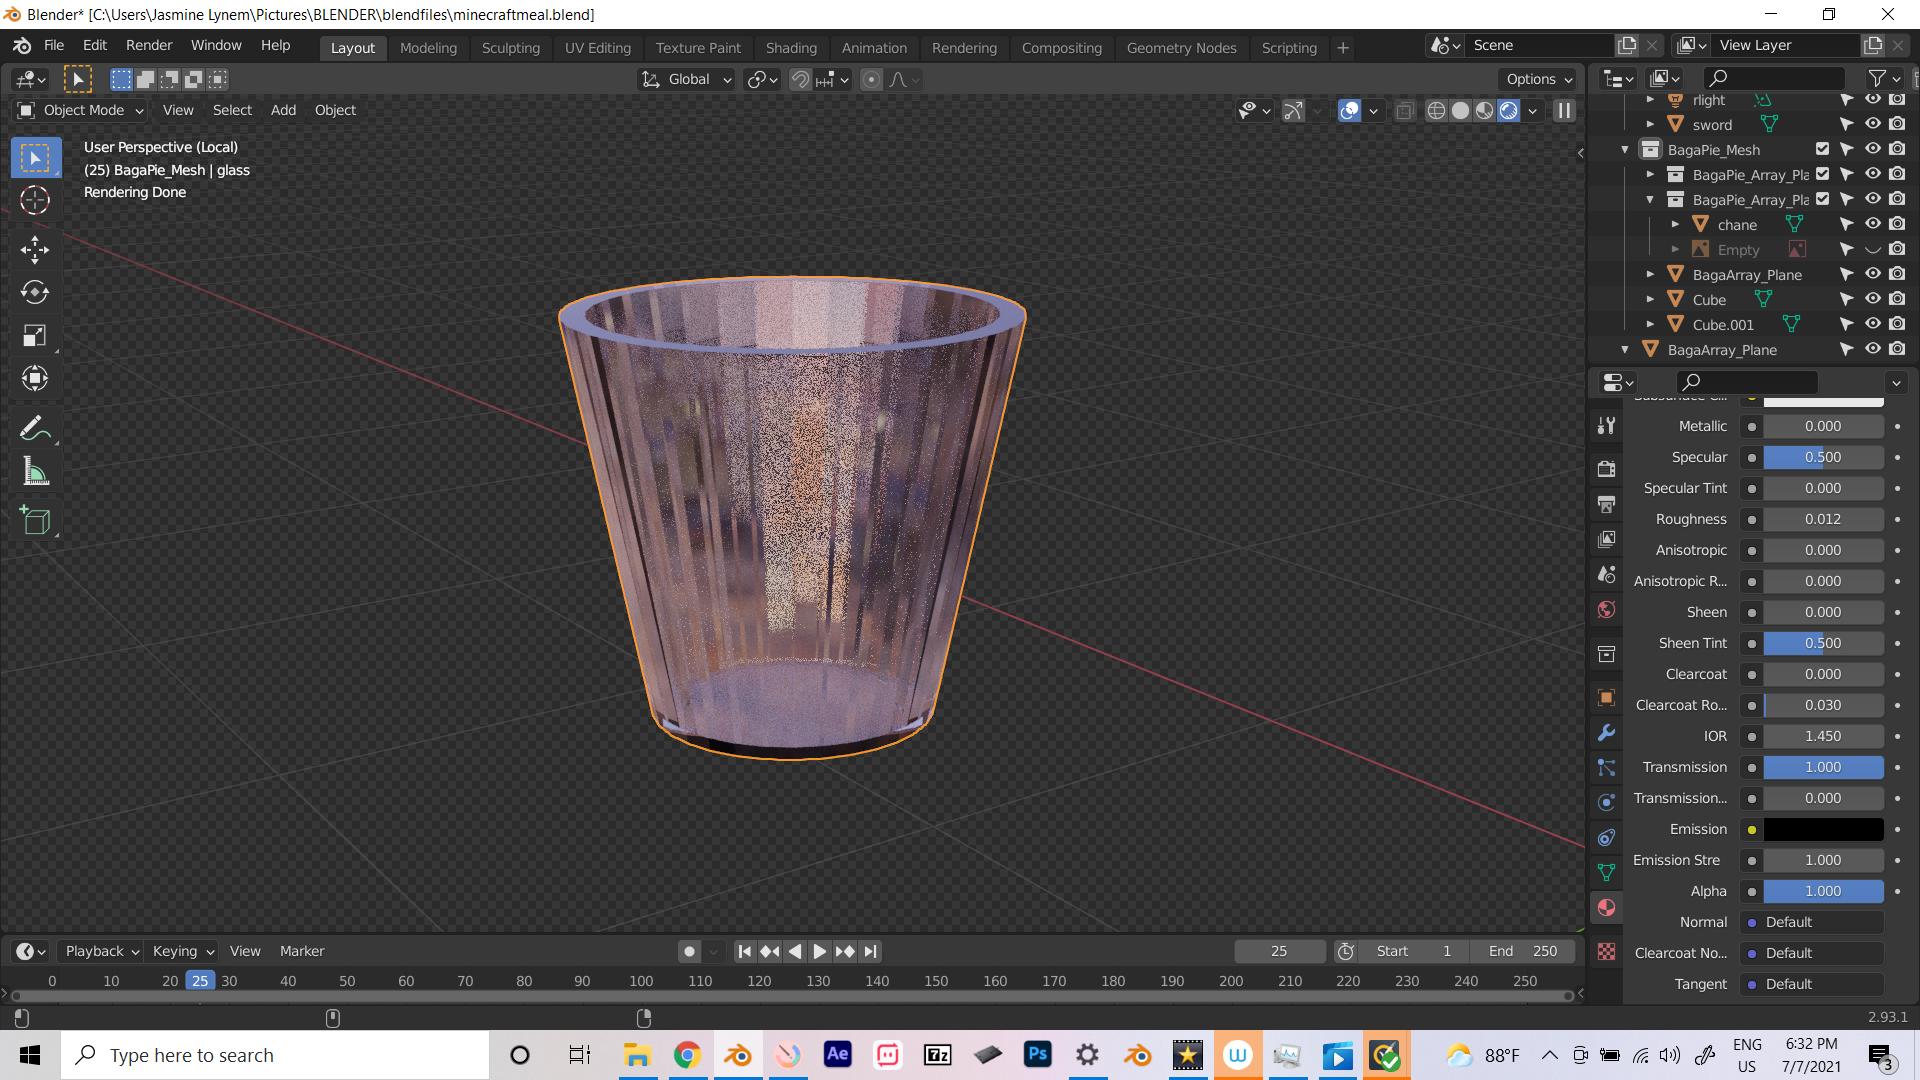1920x1080 pixels.
Task: Click the Emission color swatch
Action: pyautogui.click(x=1826, y=829)
